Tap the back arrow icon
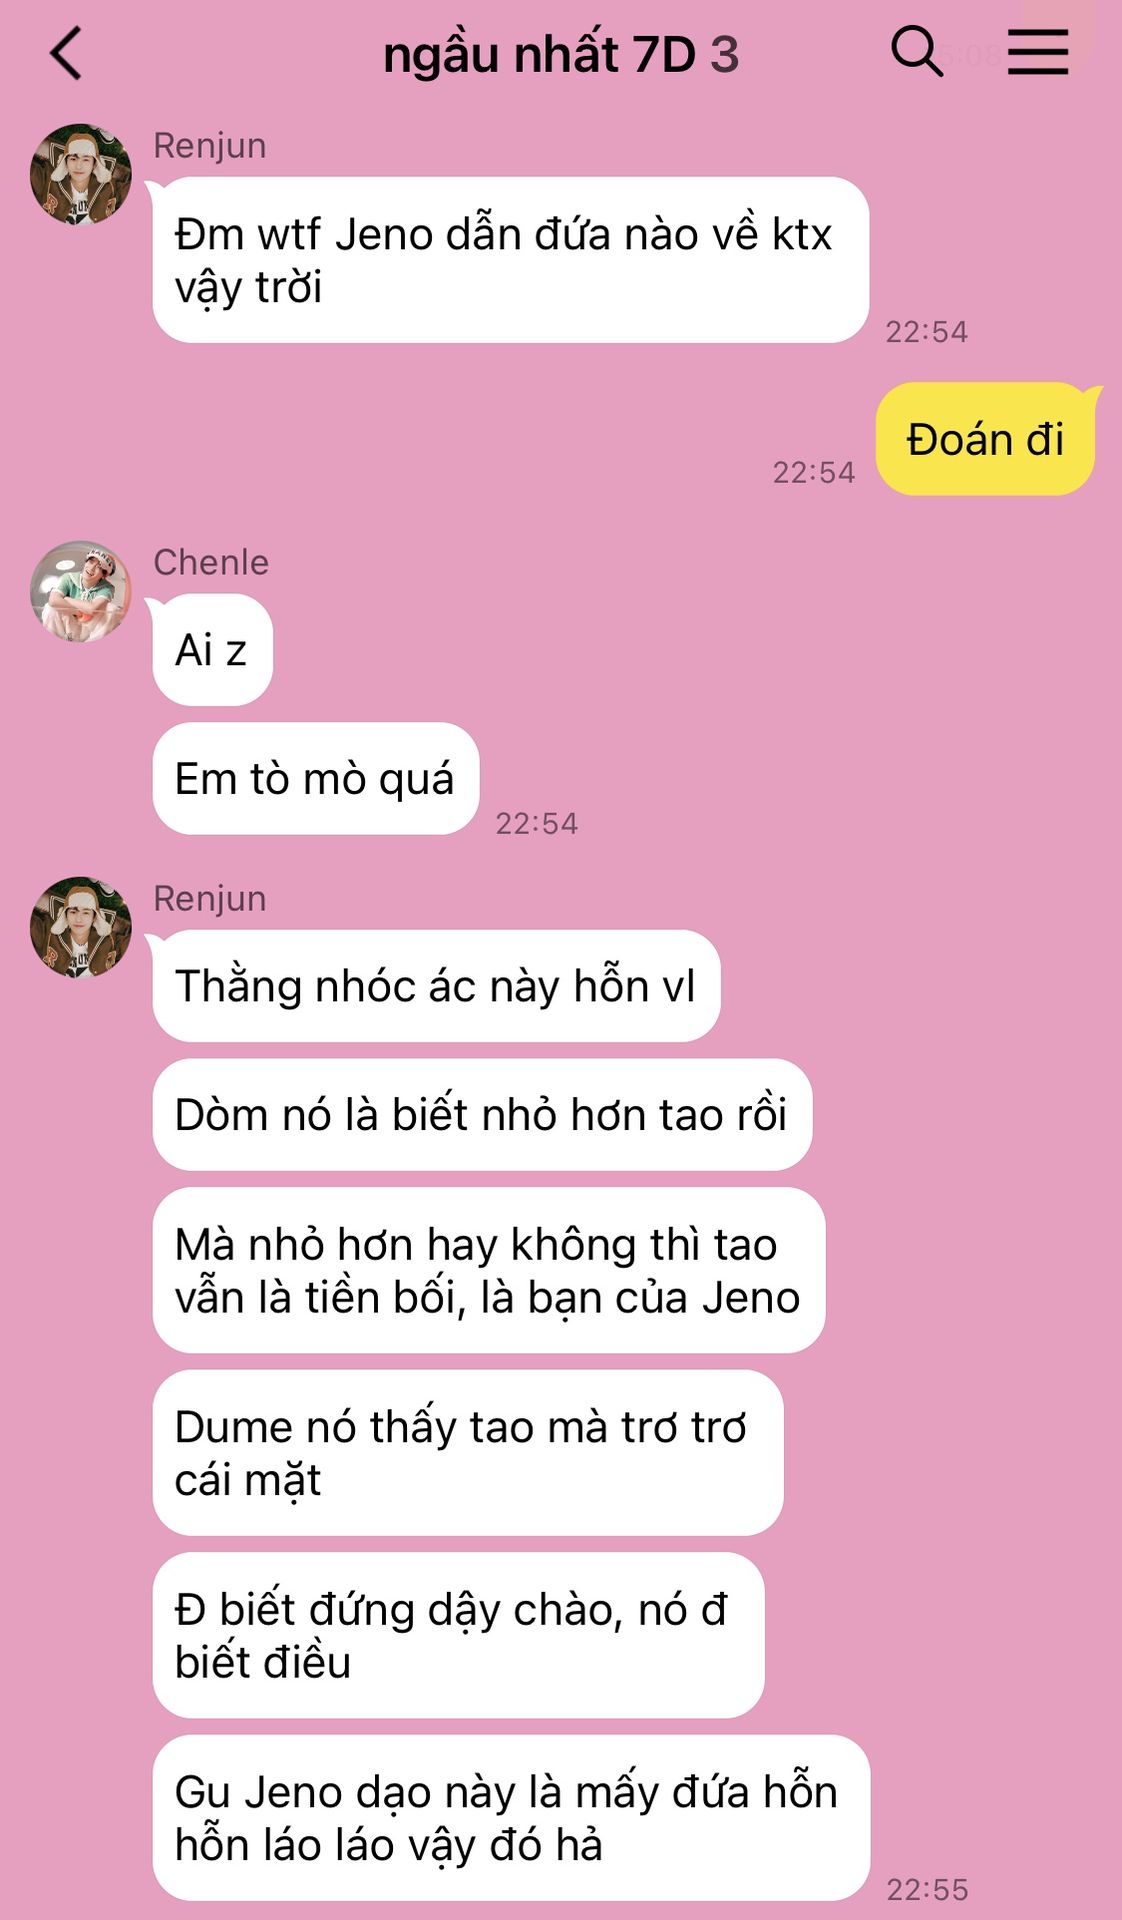 pos(66,53)
